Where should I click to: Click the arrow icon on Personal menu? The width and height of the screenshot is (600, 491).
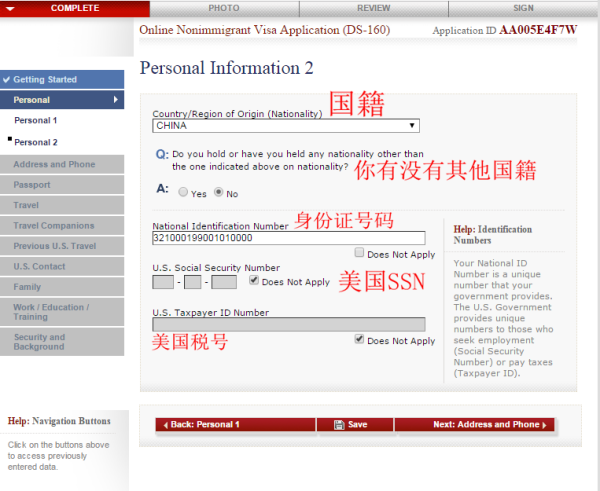(115, 100)
